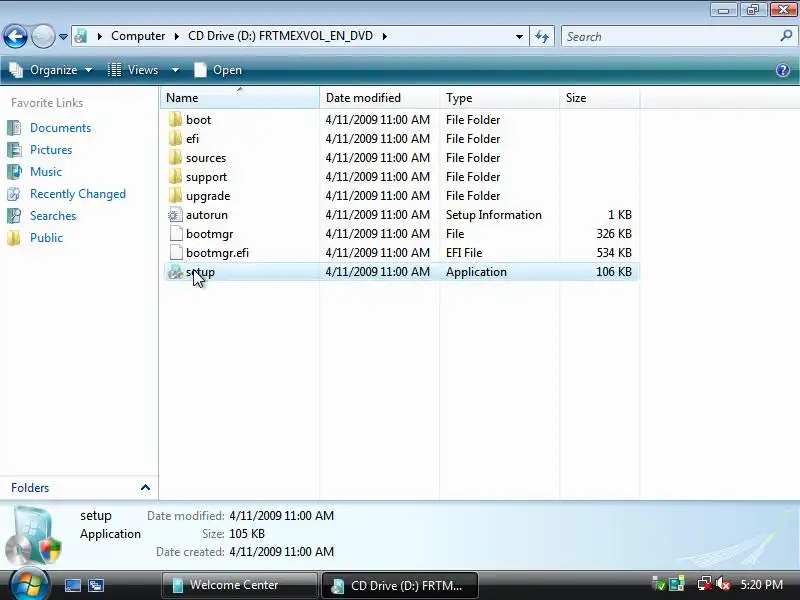
Task: Click the bootmgr.efi file name
Action: tap(217, 253)
